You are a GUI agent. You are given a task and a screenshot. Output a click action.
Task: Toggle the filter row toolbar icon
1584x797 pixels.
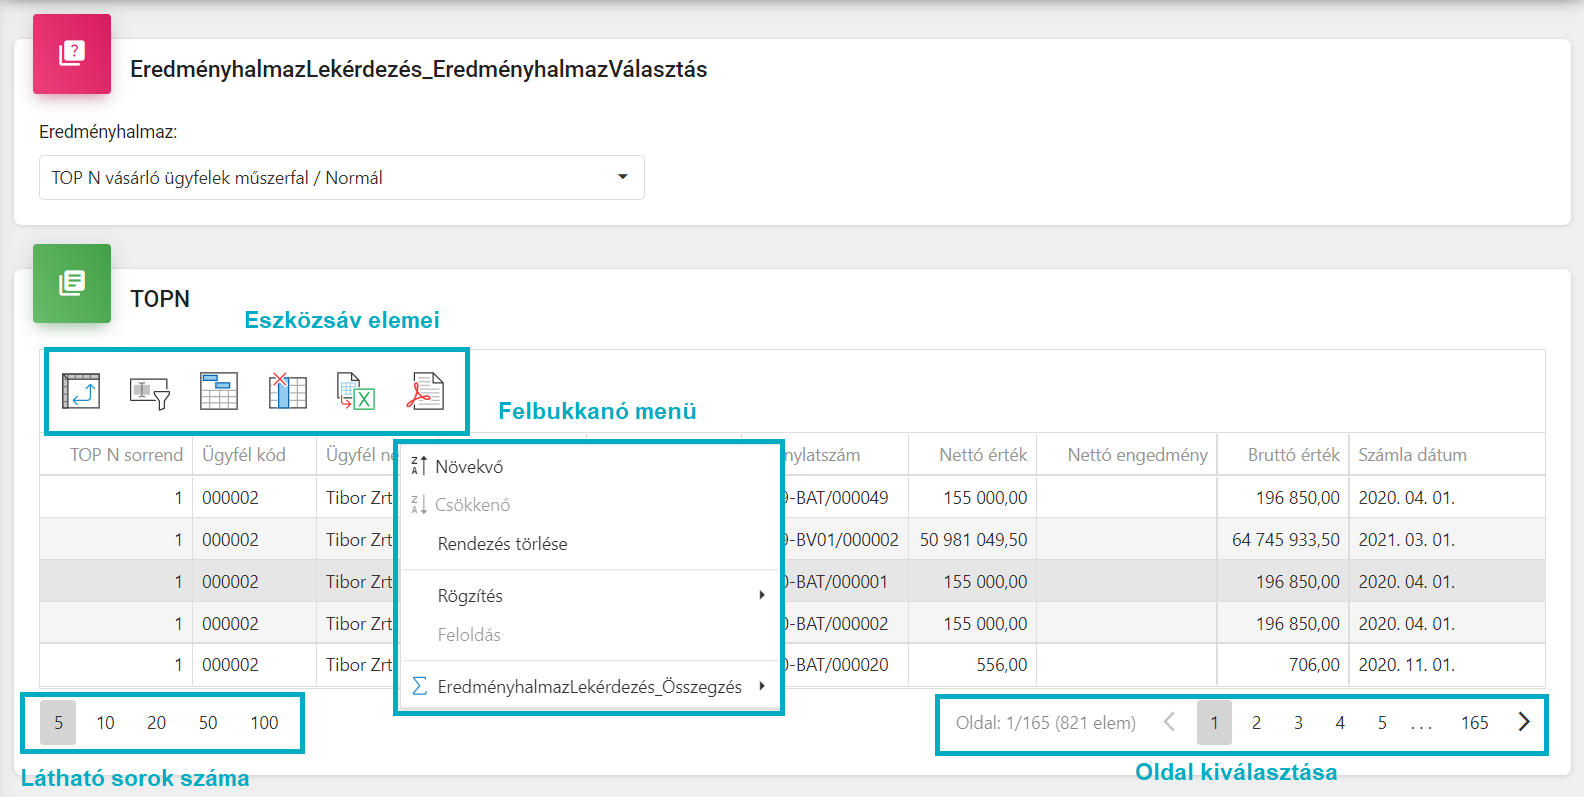click(x=150, y=391)
